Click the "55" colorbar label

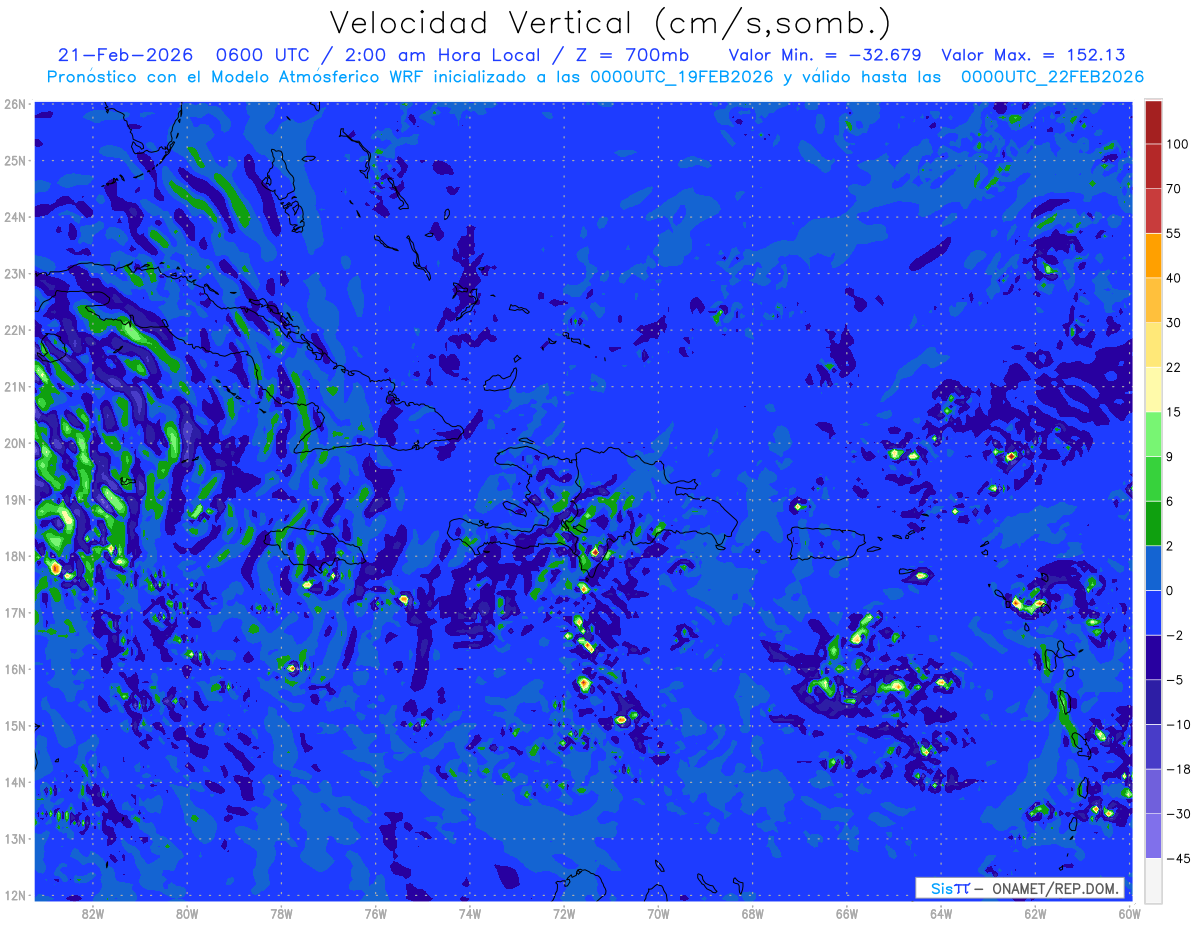1175,233
